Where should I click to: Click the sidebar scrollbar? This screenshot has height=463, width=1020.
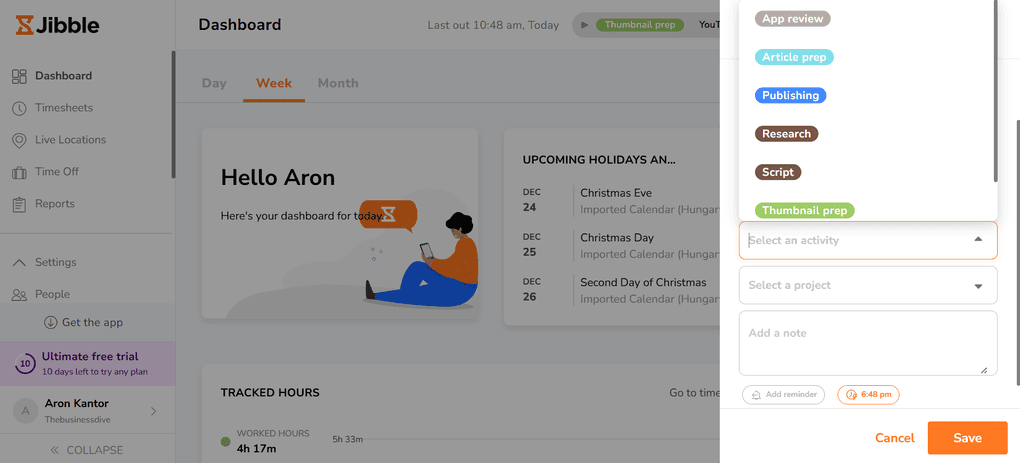pos(173,114)
